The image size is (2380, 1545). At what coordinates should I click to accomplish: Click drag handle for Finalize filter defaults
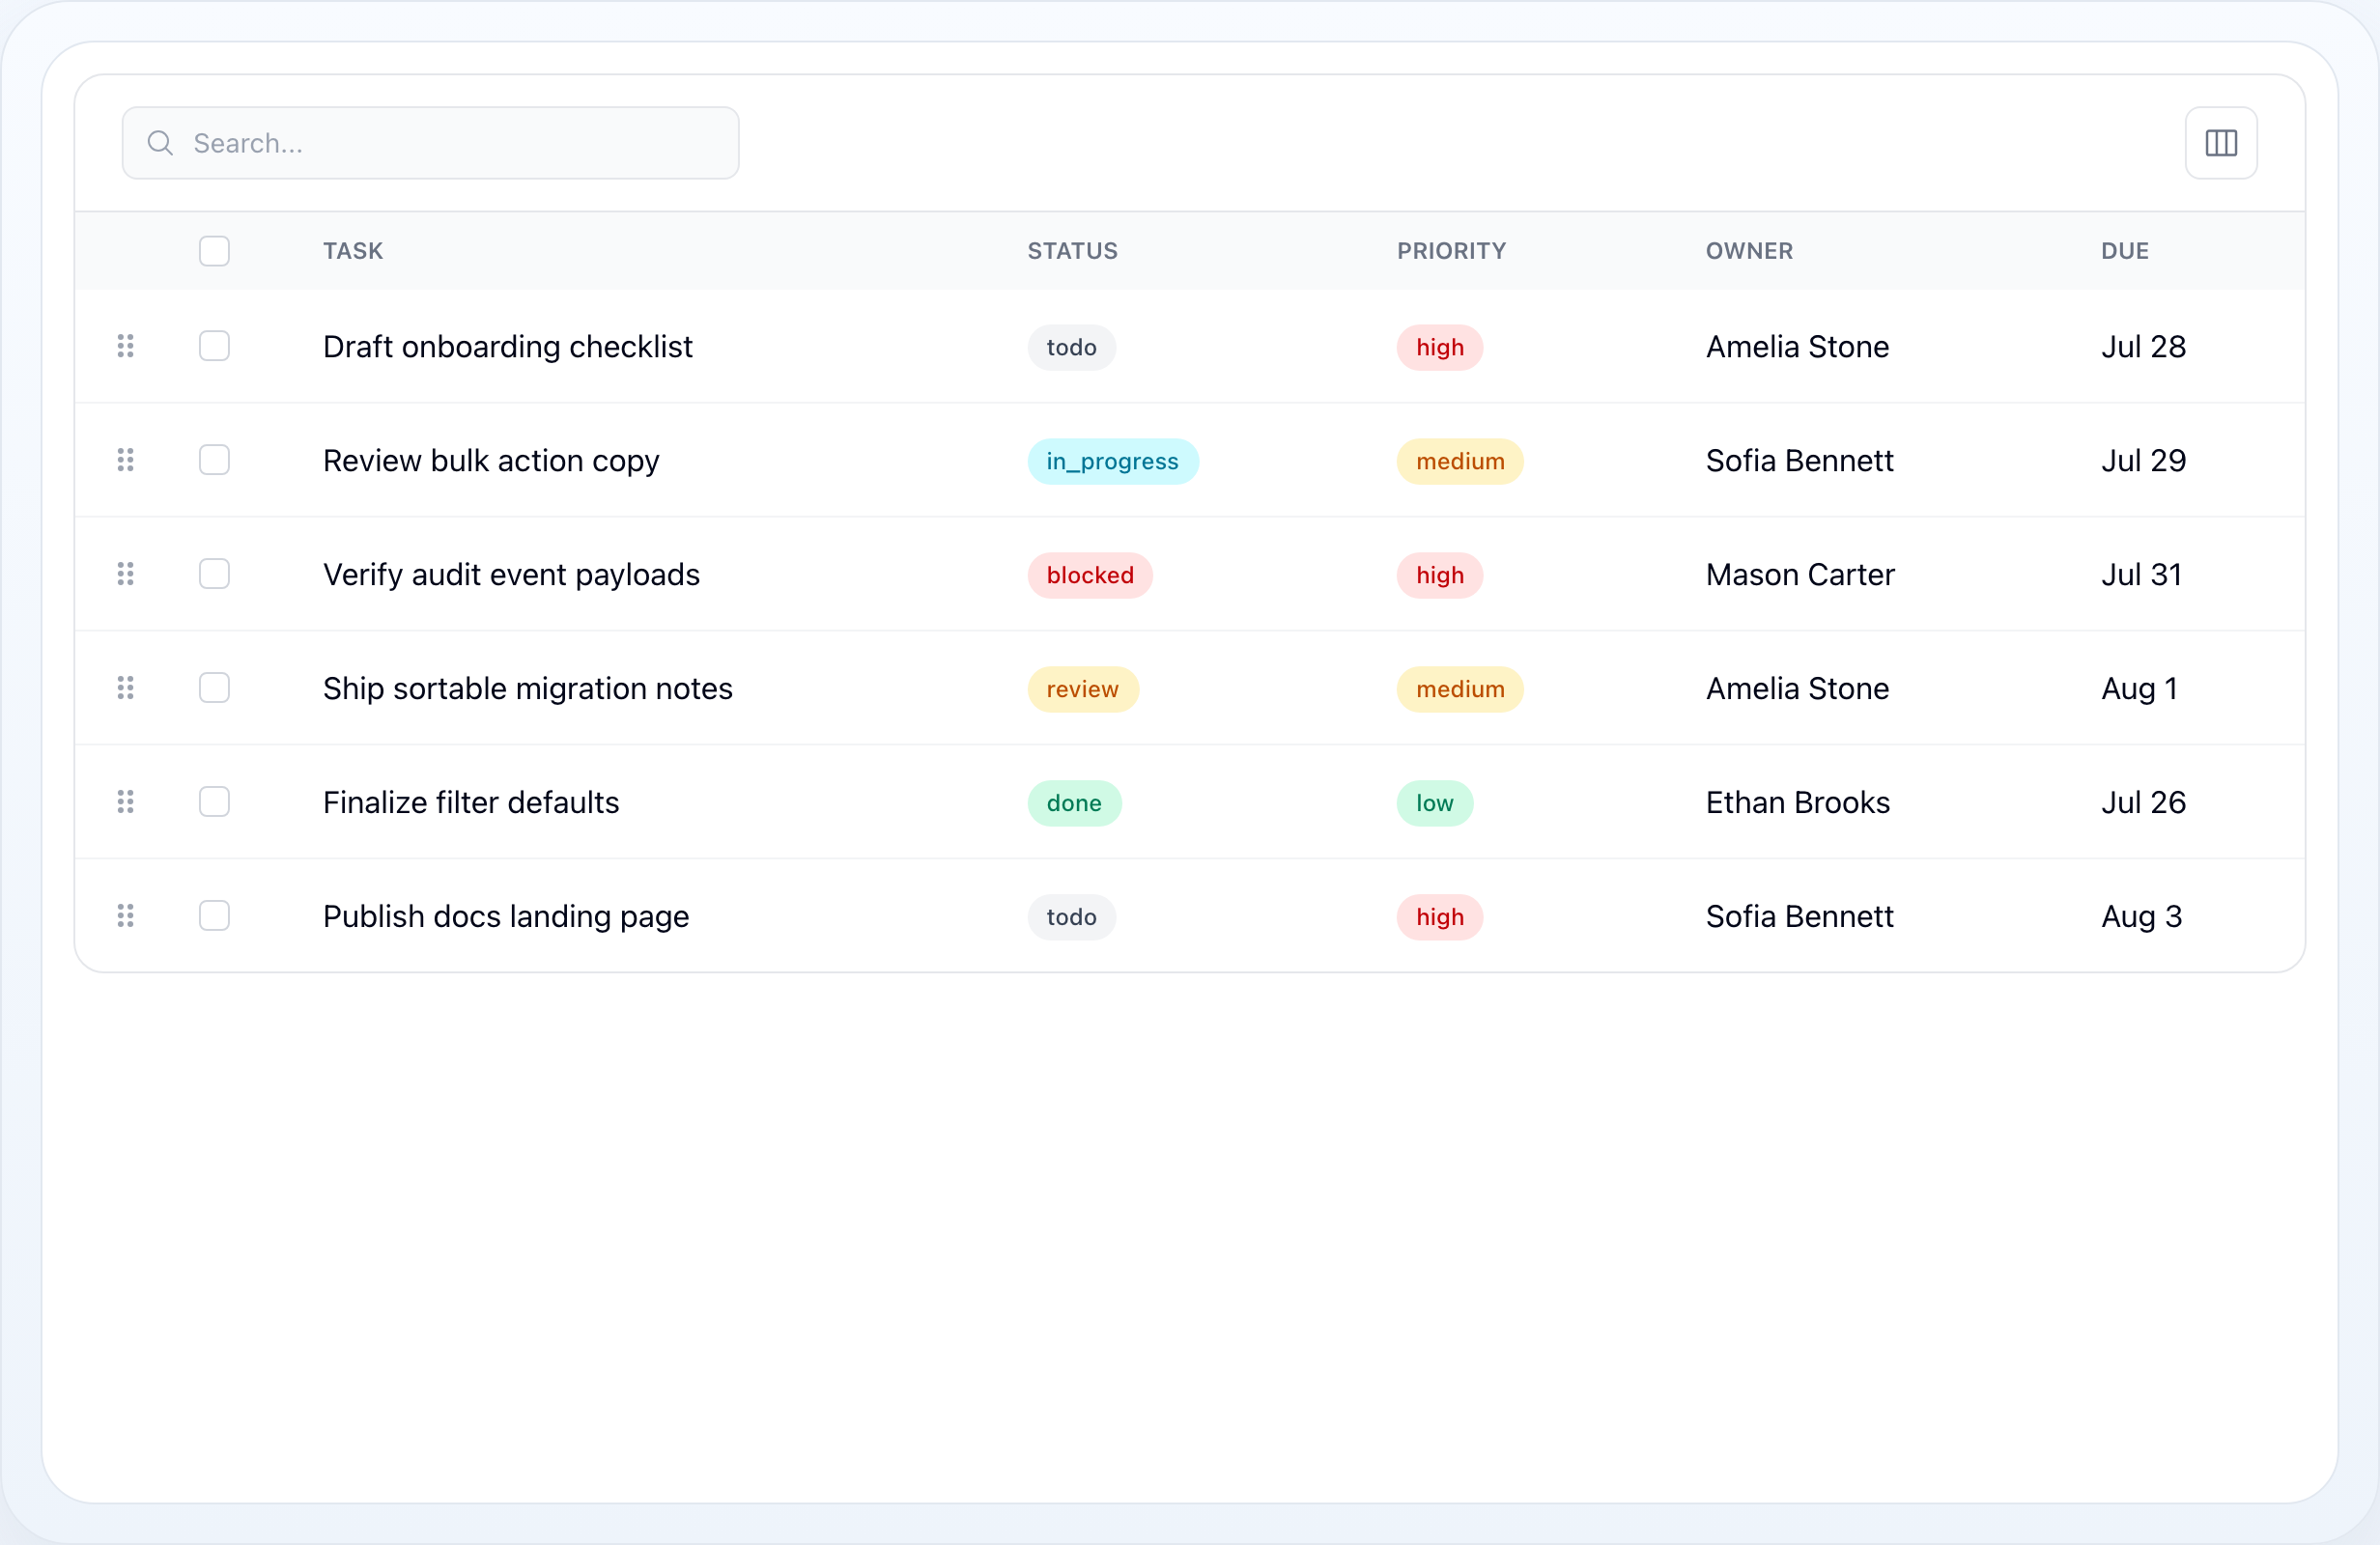click(125, 802)
